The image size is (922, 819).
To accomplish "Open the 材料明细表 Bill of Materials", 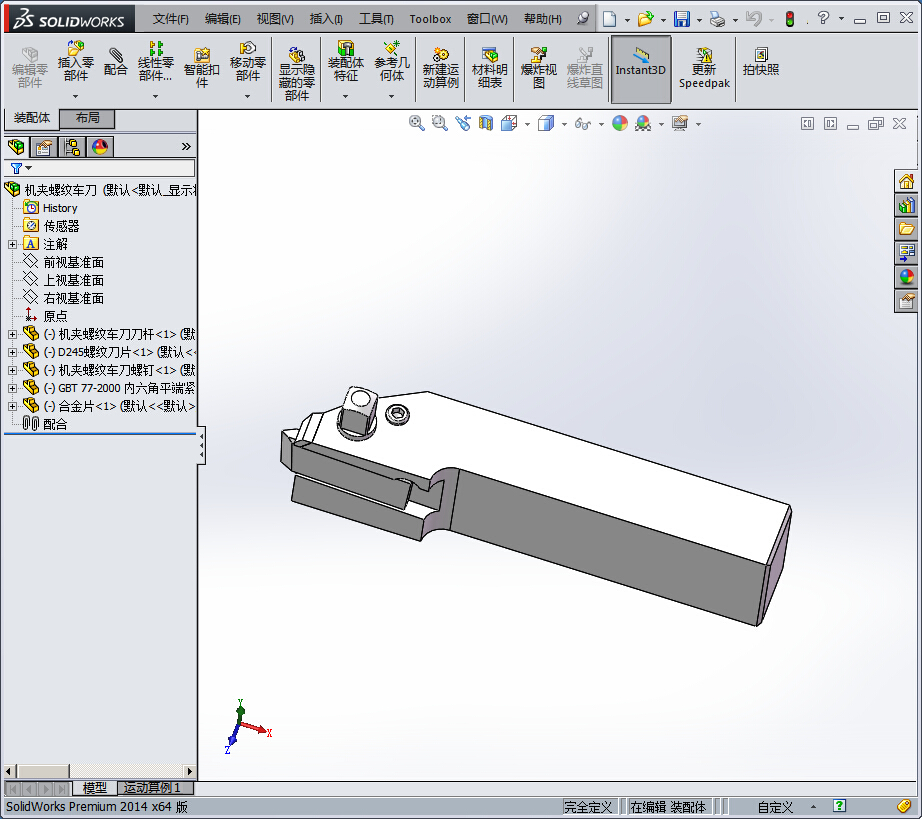I will pos(489,68).
